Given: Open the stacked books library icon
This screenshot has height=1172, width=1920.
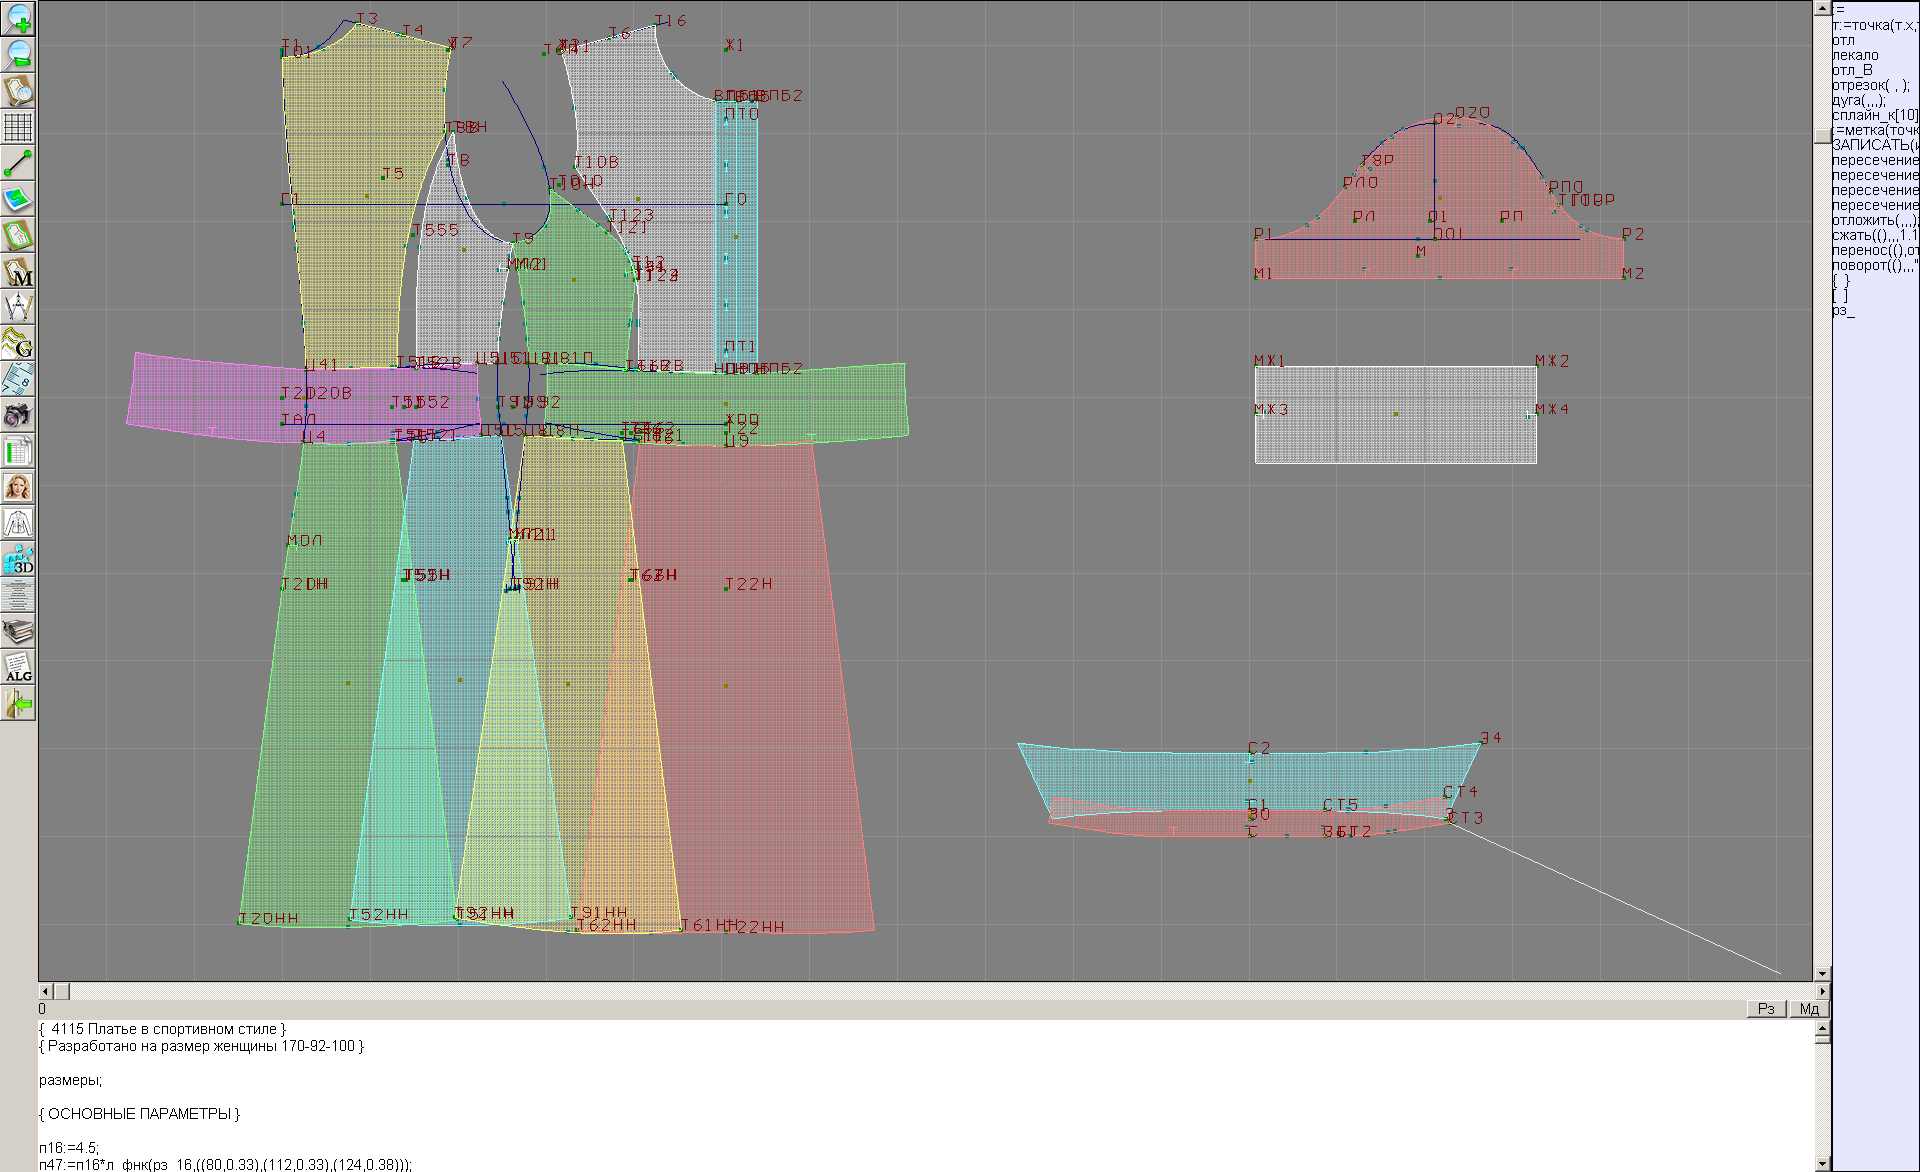Looking at the screenshot, I should (x=18, y=631).
